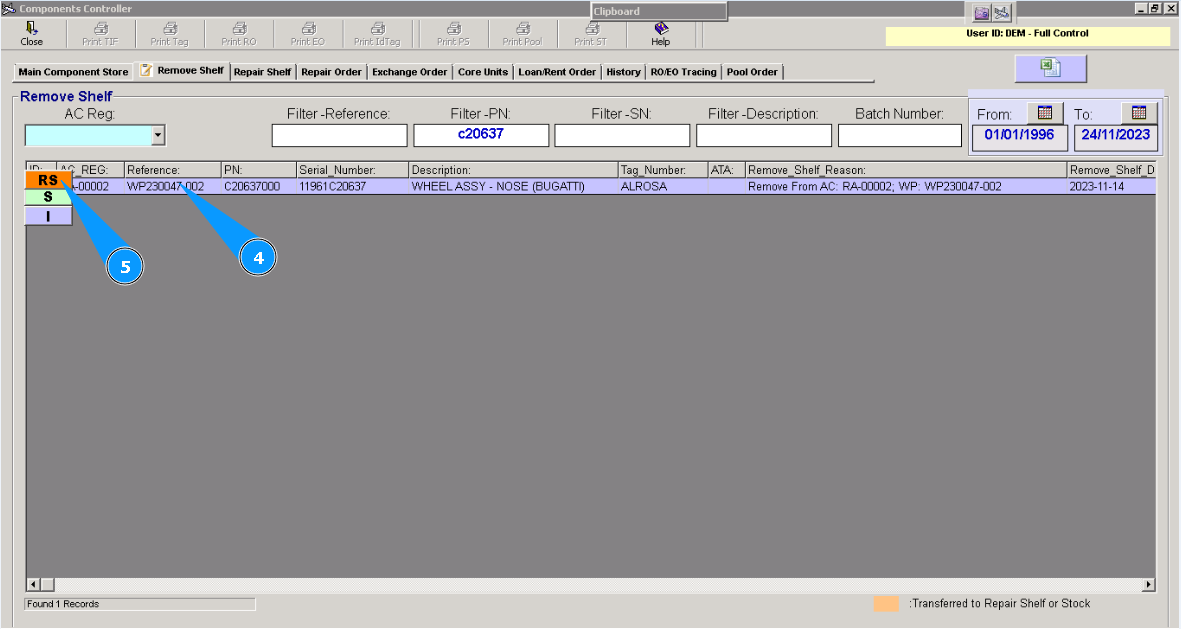Viewport: 1181px width, 630px height.
Task: Click the Print Tag toolbar icon
Action: pos(169,34)
